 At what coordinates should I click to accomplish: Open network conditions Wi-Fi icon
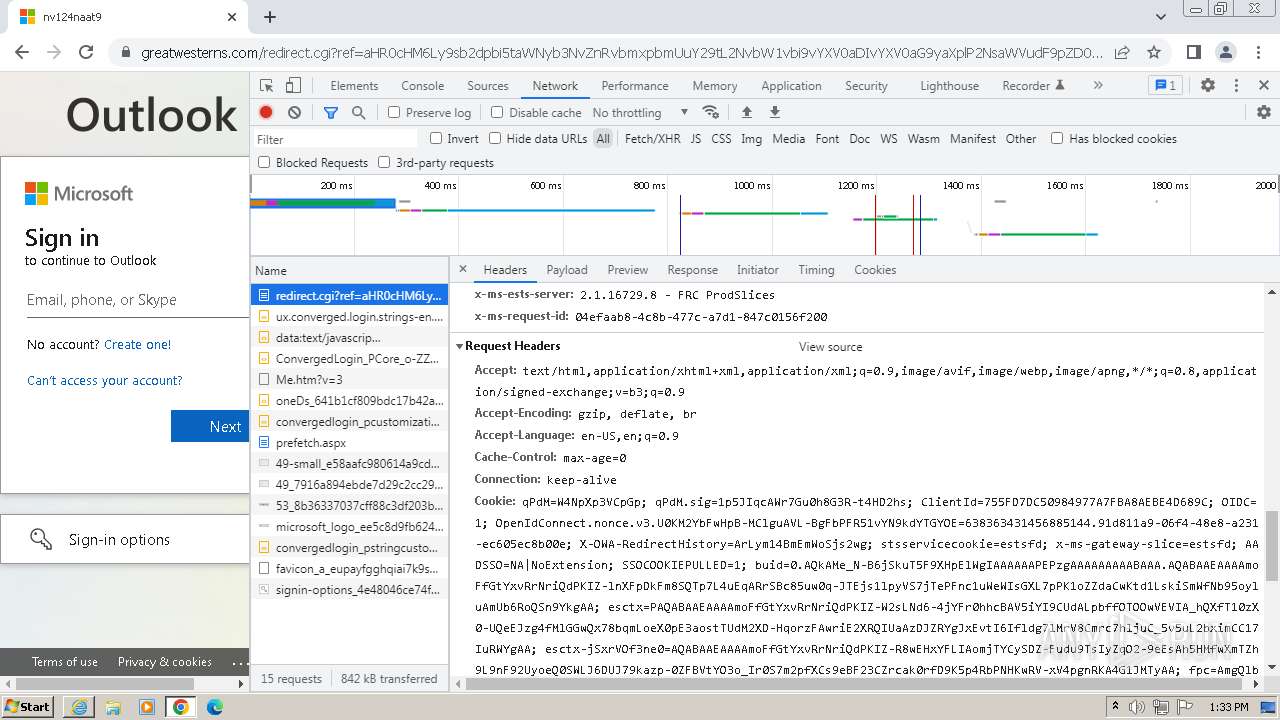[x=711, y=113]
